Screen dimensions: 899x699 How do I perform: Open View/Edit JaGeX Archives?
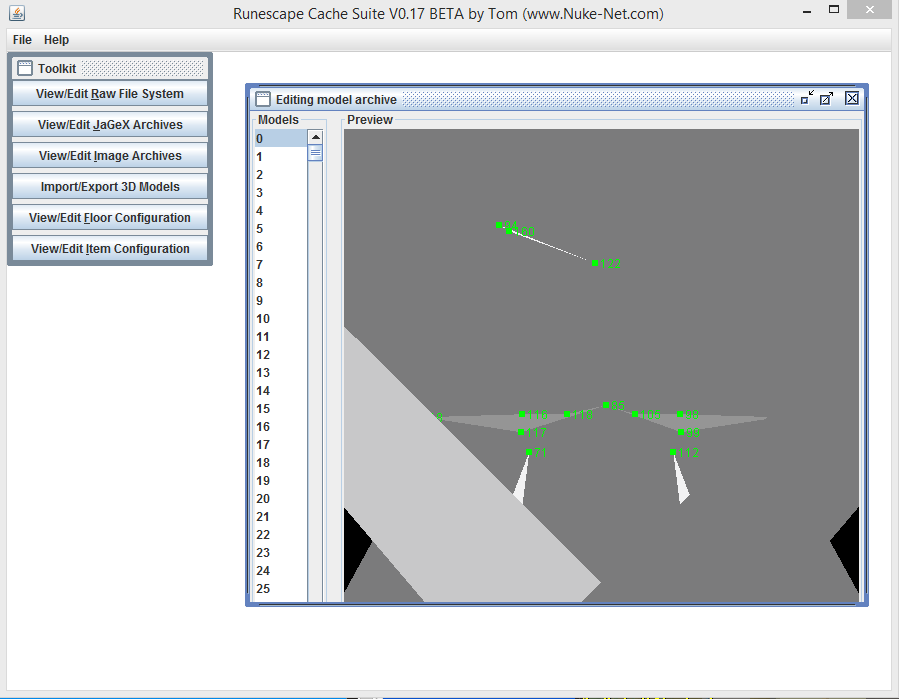coord(110,124)
